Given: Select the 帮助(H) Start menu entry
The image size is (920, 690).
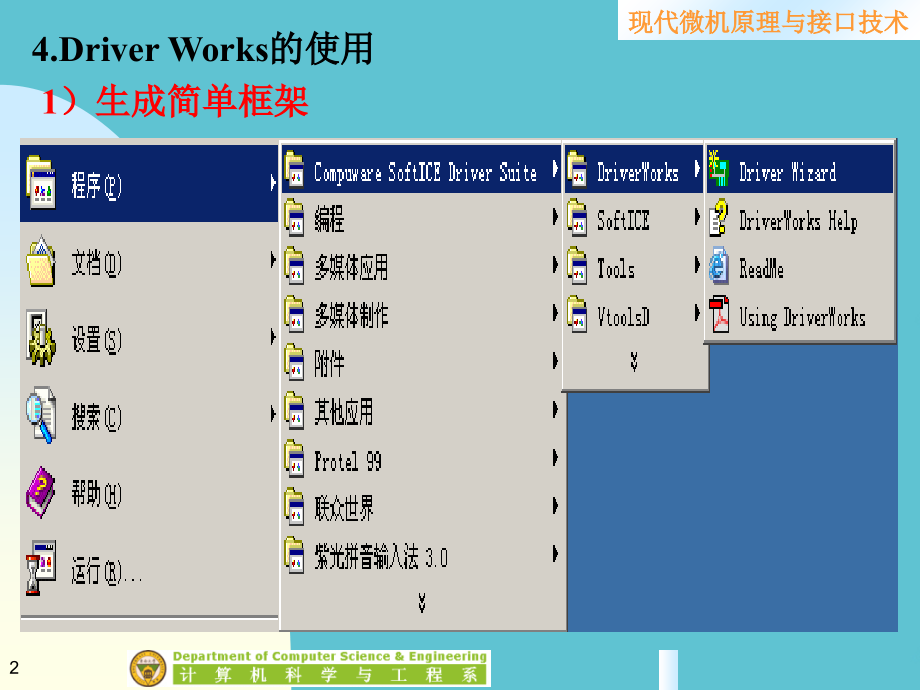Looking at the screenshot, I should pos(149,493).
